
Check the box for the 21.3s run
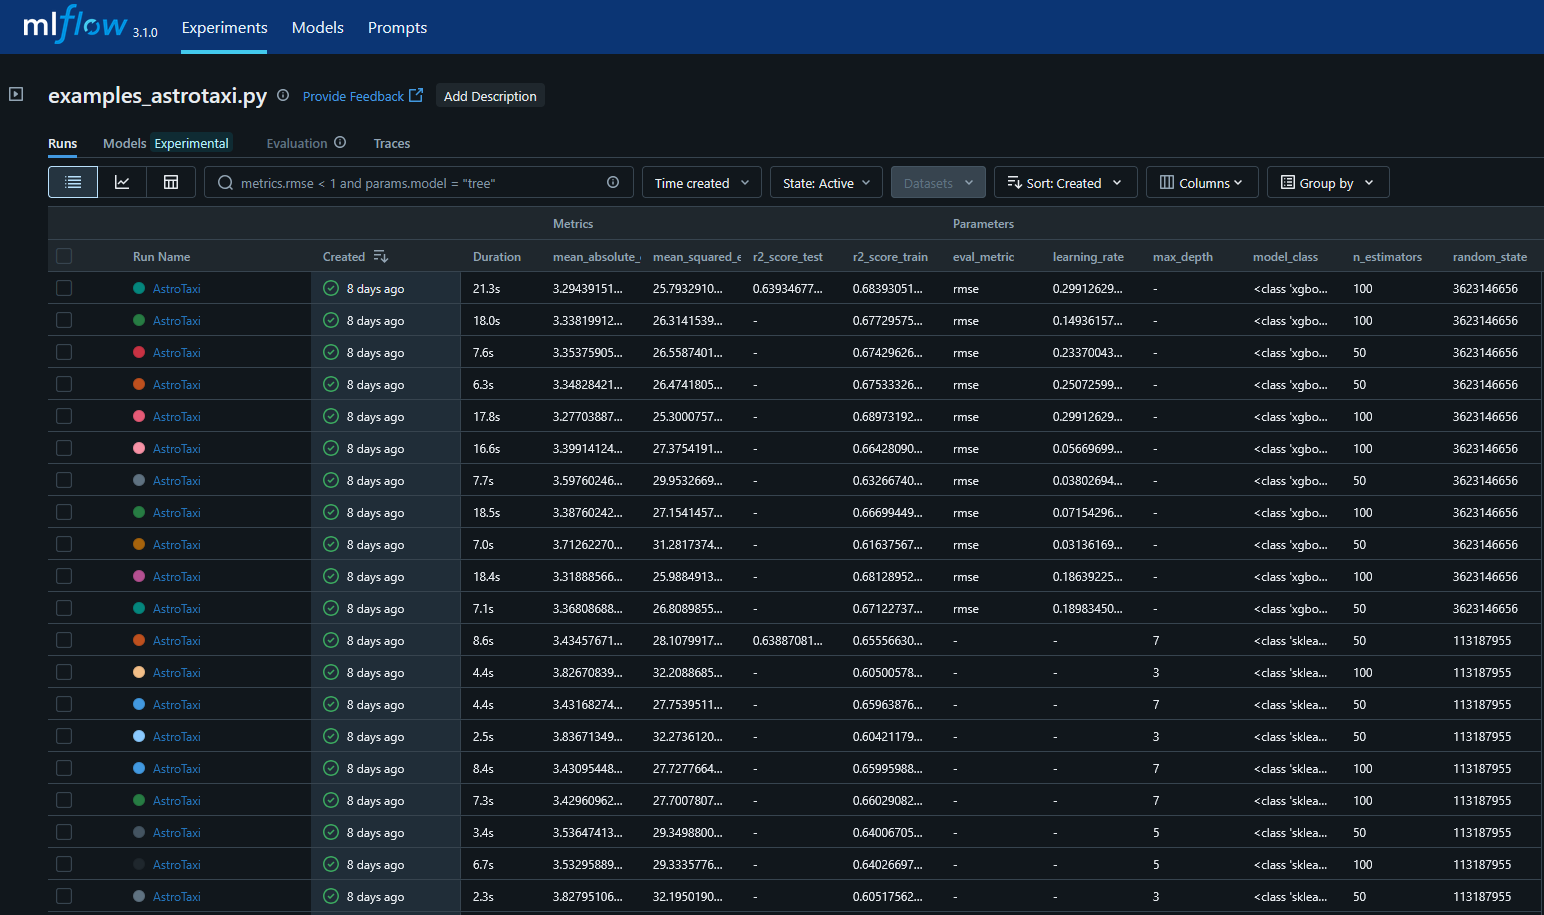coord(64,288)
